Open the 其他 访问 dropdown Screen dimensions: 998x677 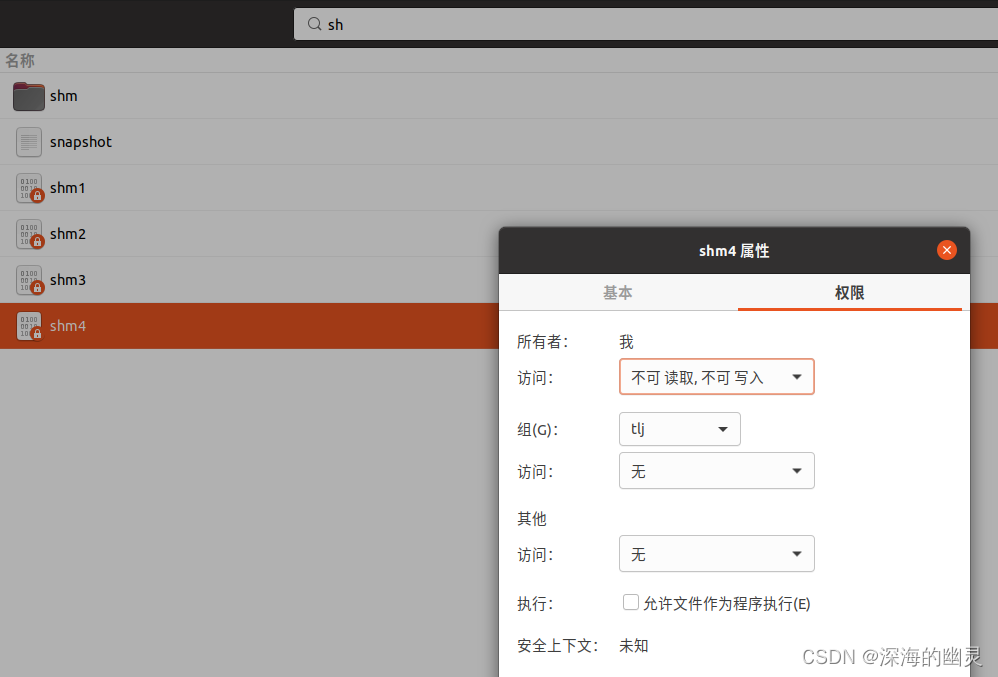point(716,553)
